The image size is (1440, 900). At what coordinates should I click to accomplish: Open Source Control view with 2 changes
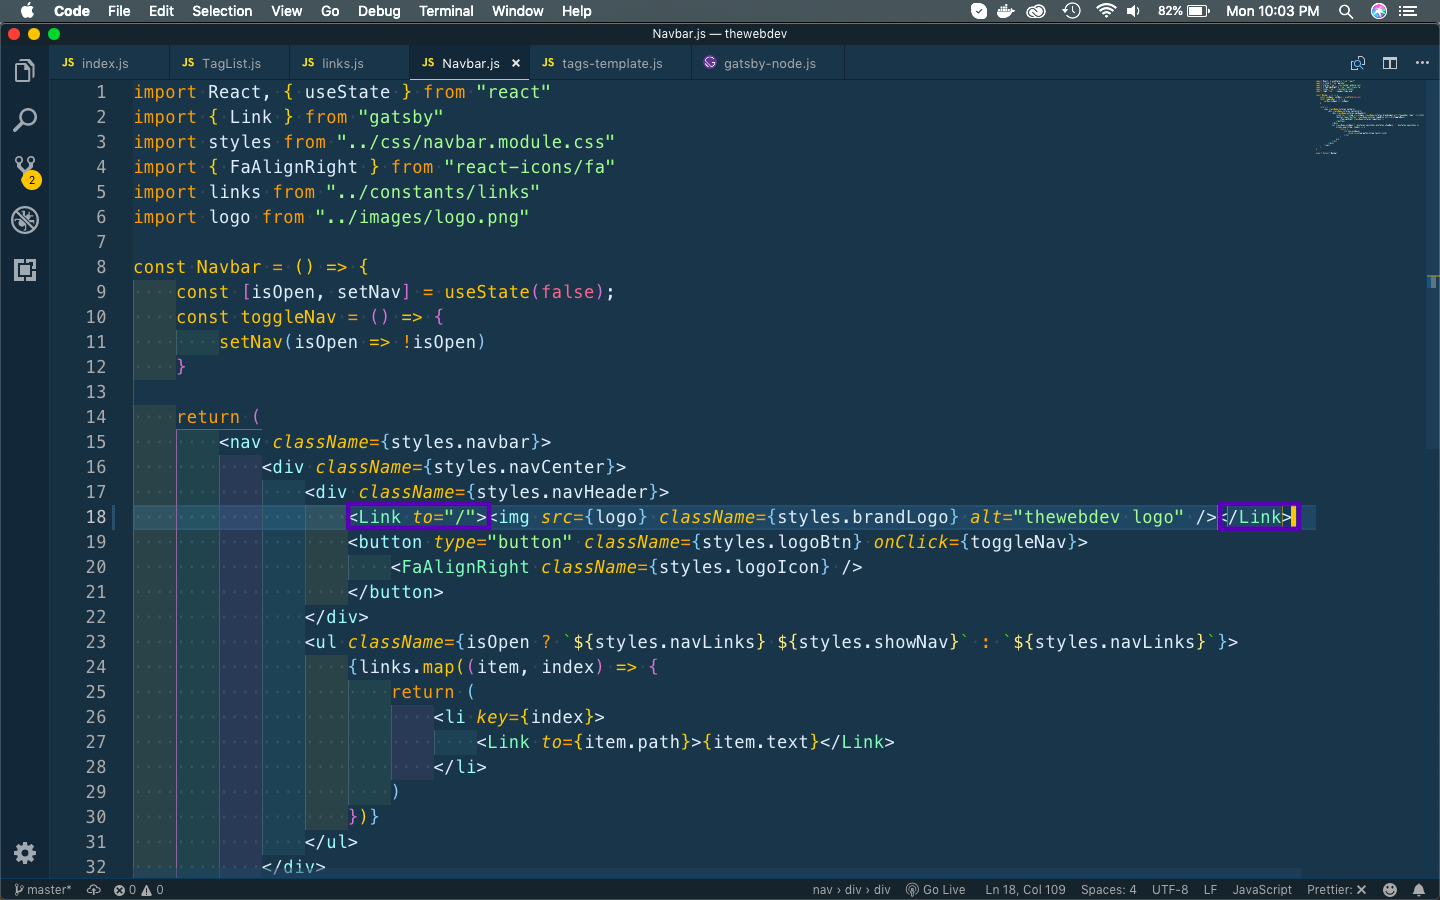pyautogui.click(x=25, y=170)
